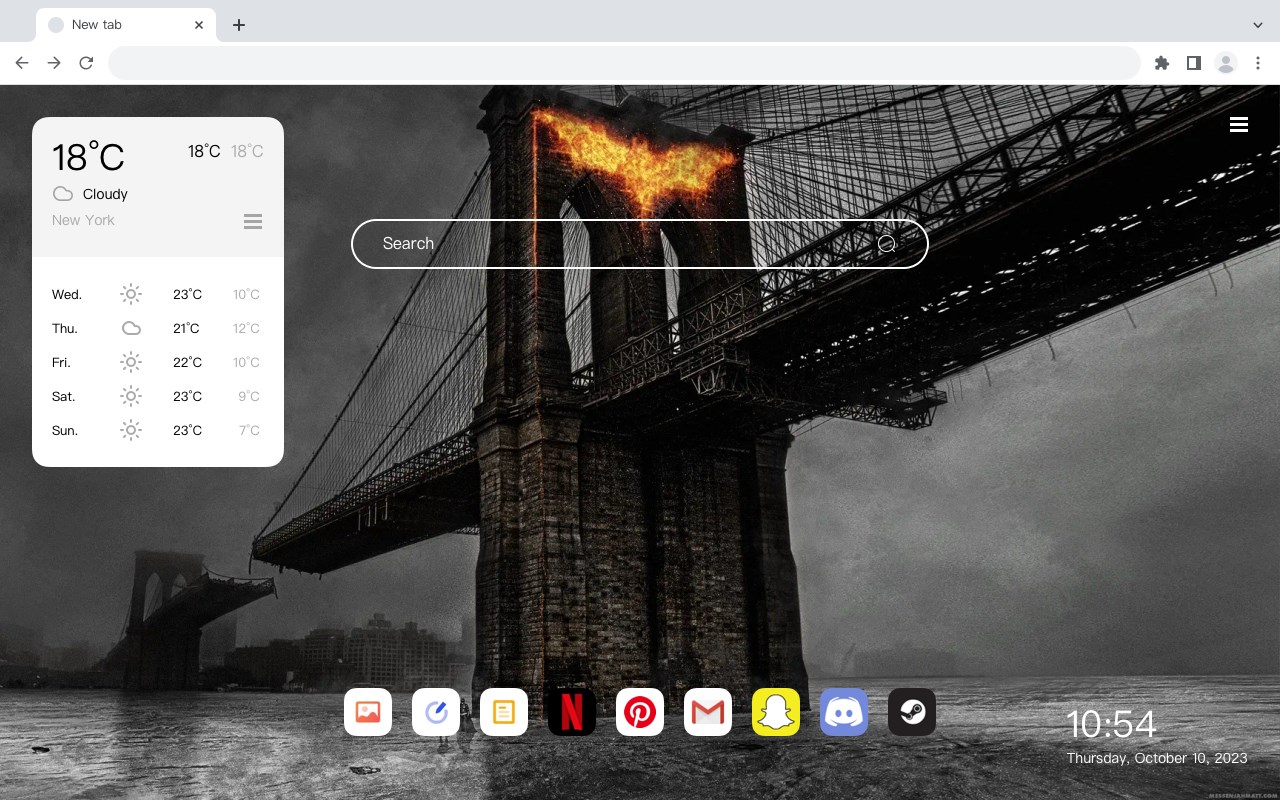This screenshot has width=1280, height=800.
Task: Select the New tab tab
Action: (x=126, y=25)
